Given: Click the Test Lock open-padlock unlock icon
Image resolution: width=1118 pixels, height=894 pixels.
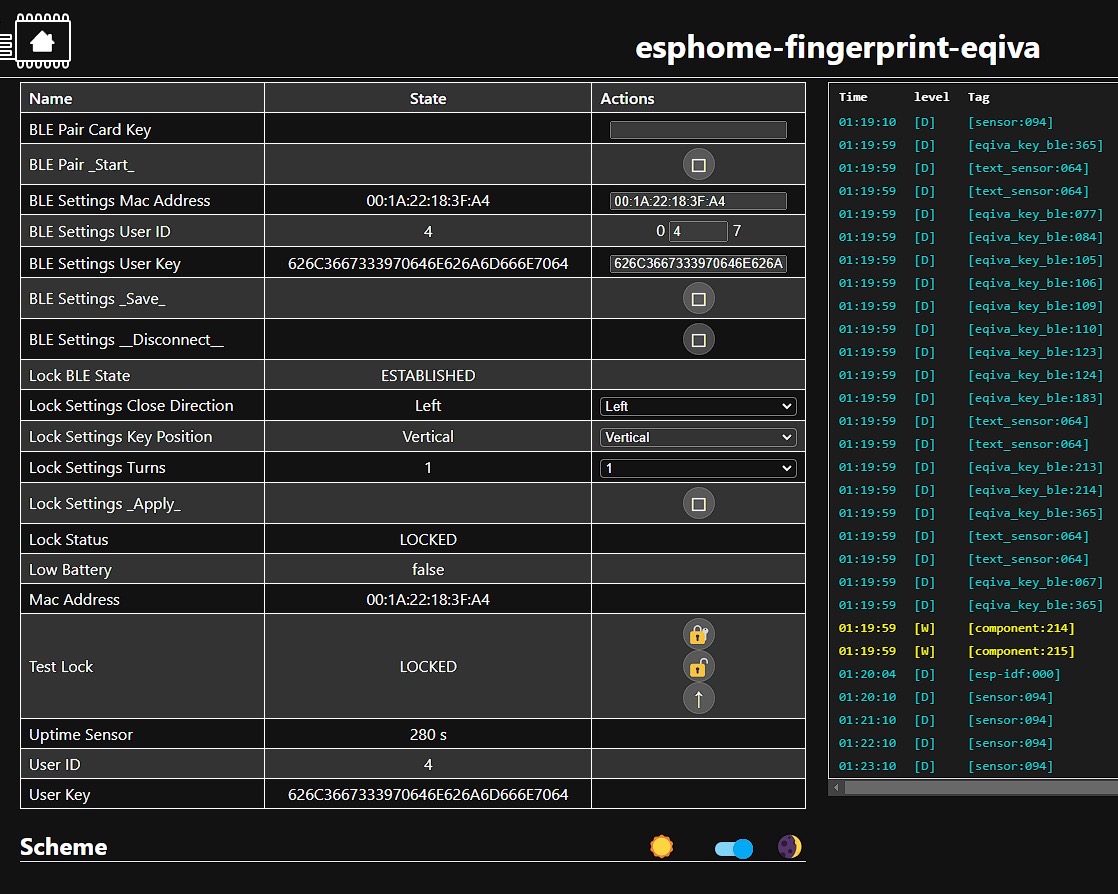Looking at the screenshot, I should (699, 667).
